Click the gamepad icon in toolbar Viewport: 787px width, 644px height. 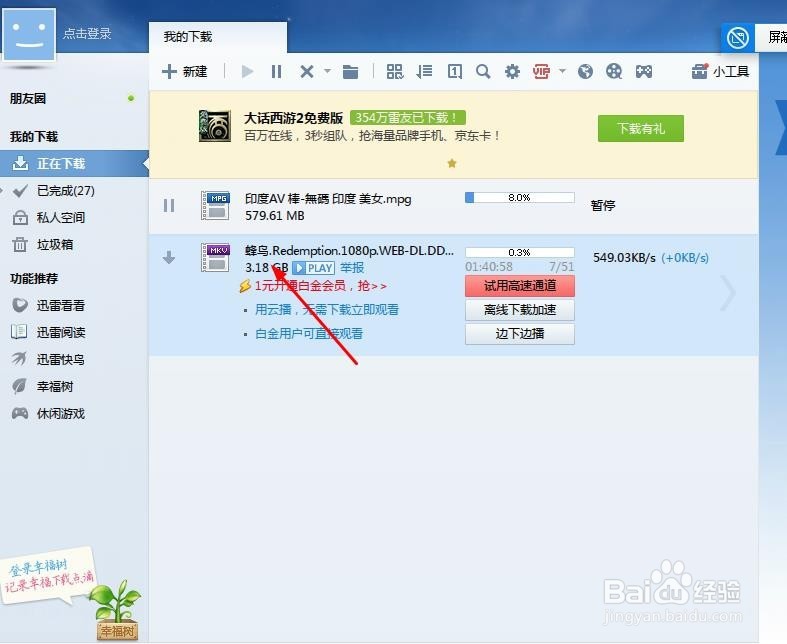pyautogui.click(x=644, y=71)
